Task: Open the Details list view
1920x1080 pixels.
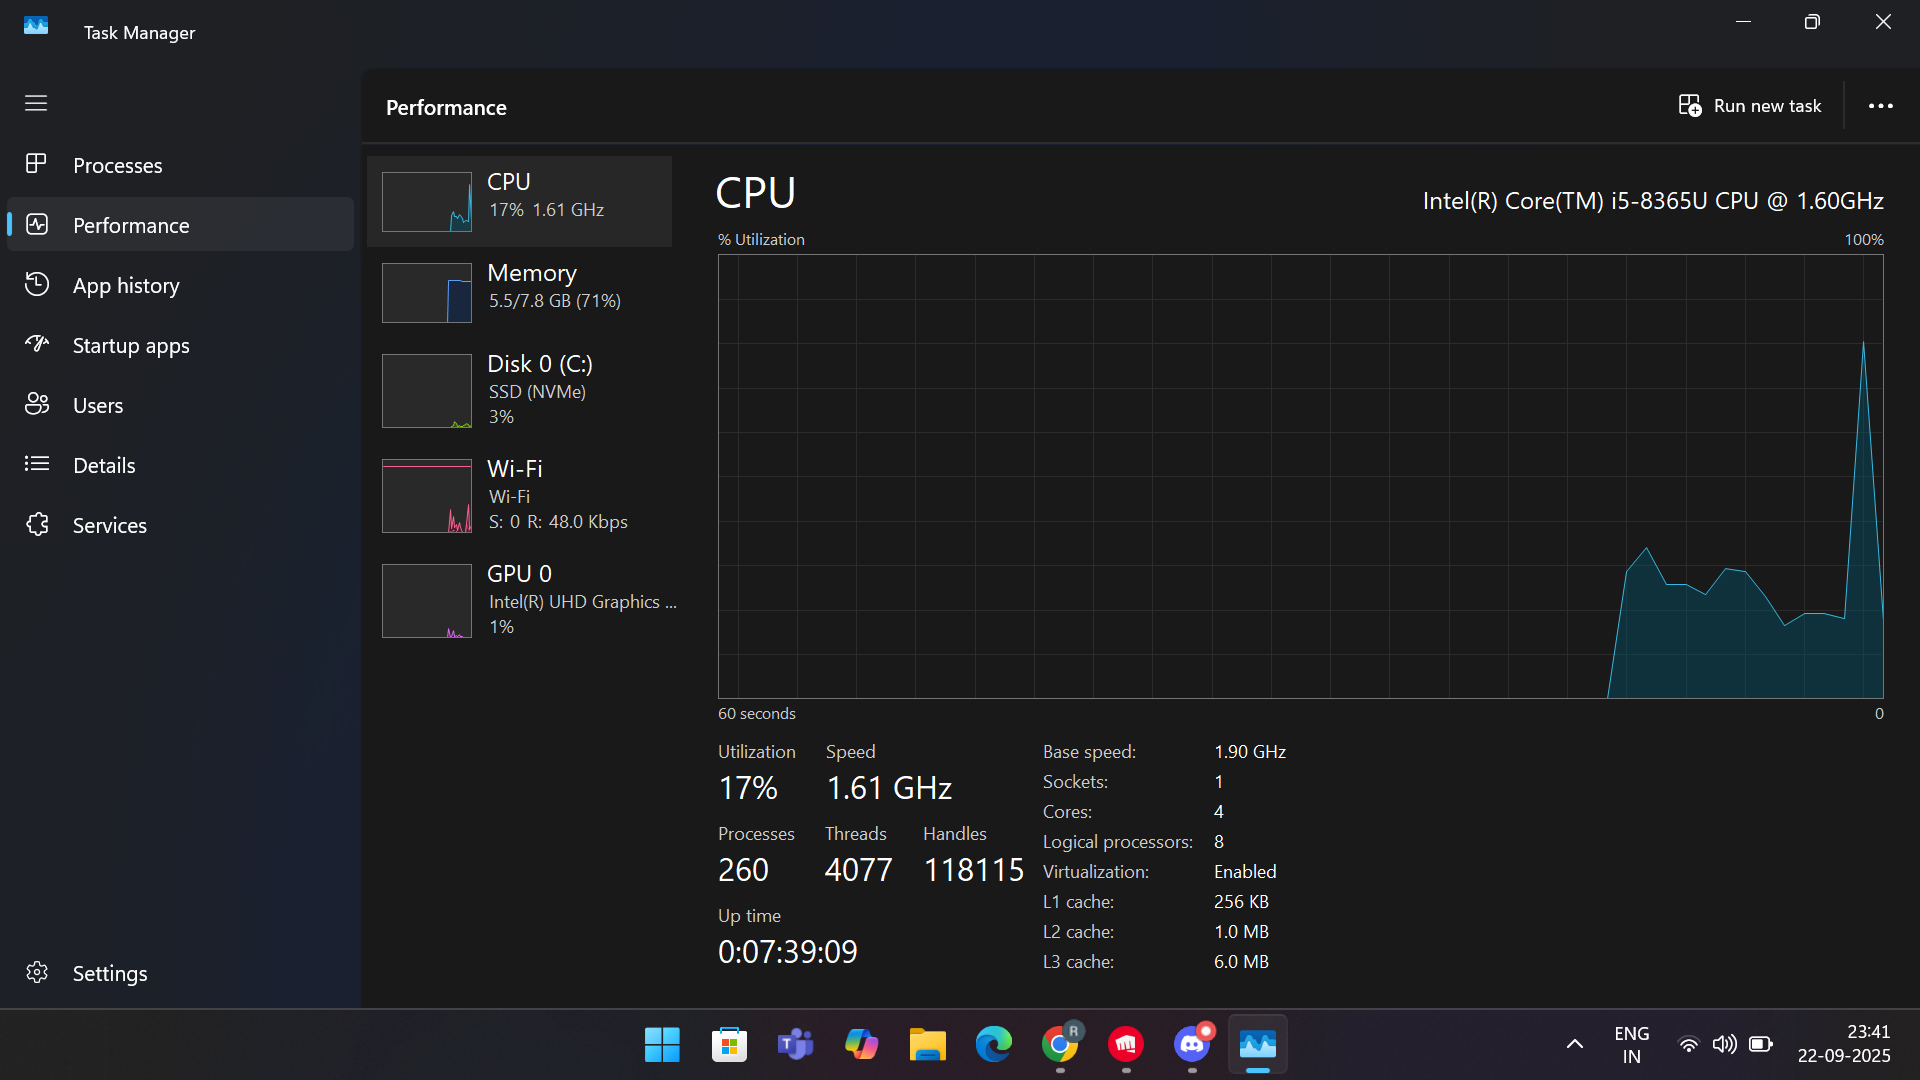Action: (x=103, y=465)
